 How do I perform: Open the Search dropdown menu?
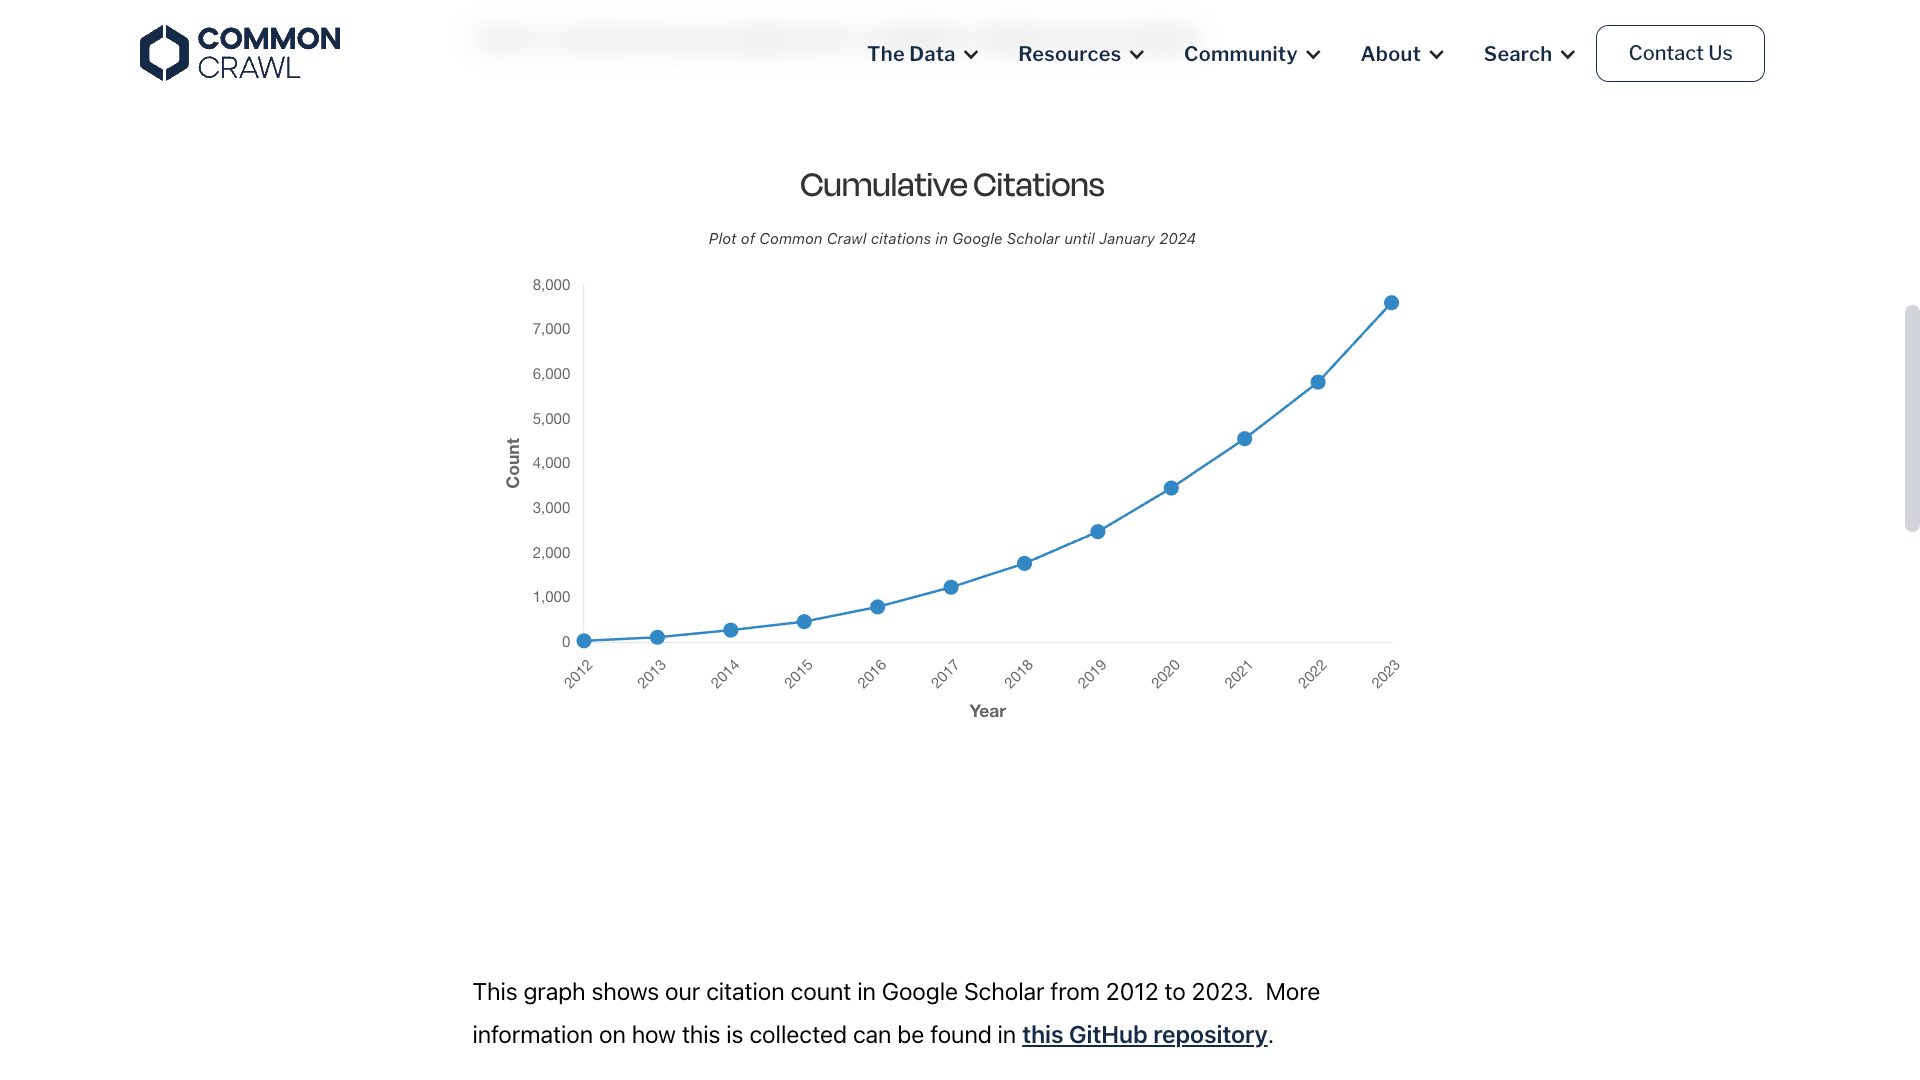click(1530, 53)
